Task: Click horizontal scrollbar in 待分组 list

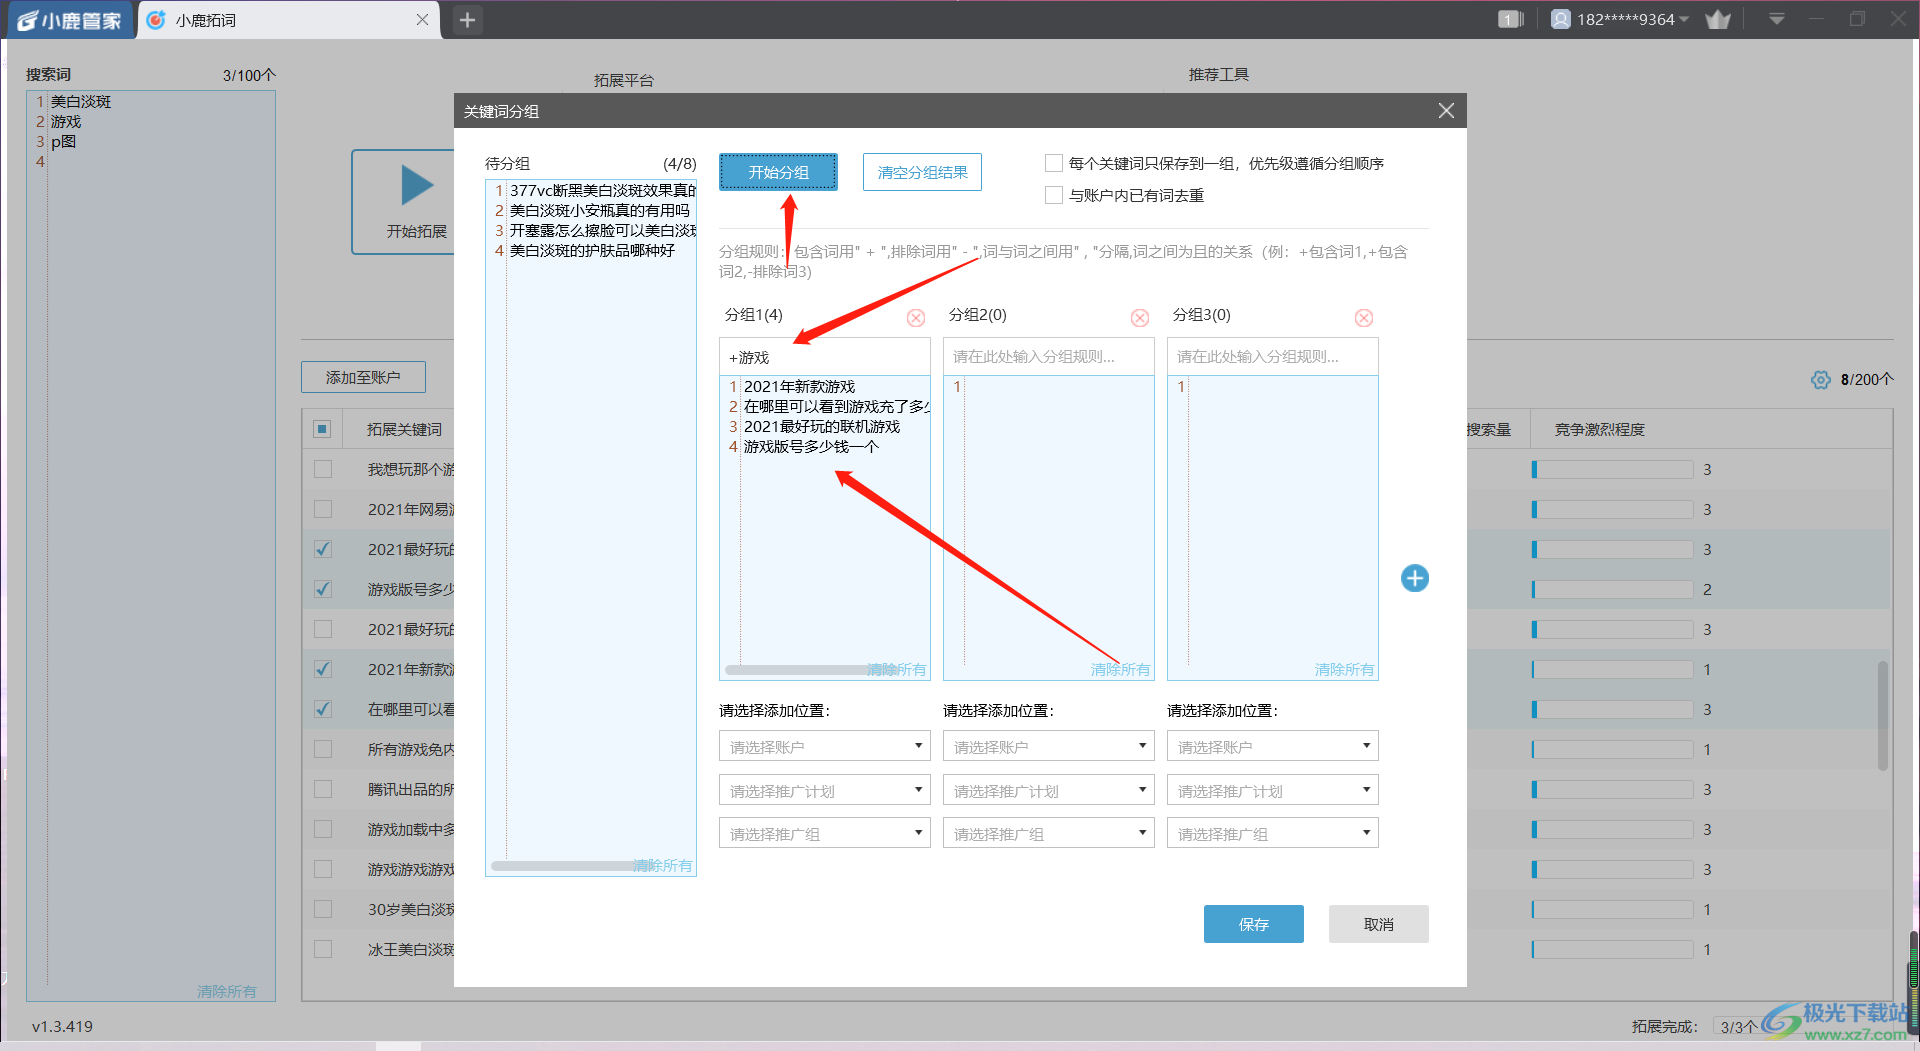Action: 570,866
